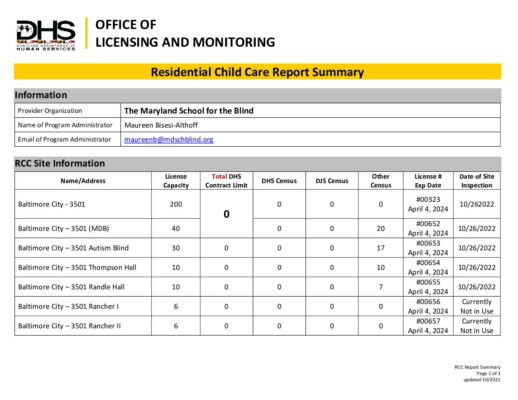Click 'Email of Program Administrator' label
The height and width of the screenshot is (400, 518).
coord(64,139)
